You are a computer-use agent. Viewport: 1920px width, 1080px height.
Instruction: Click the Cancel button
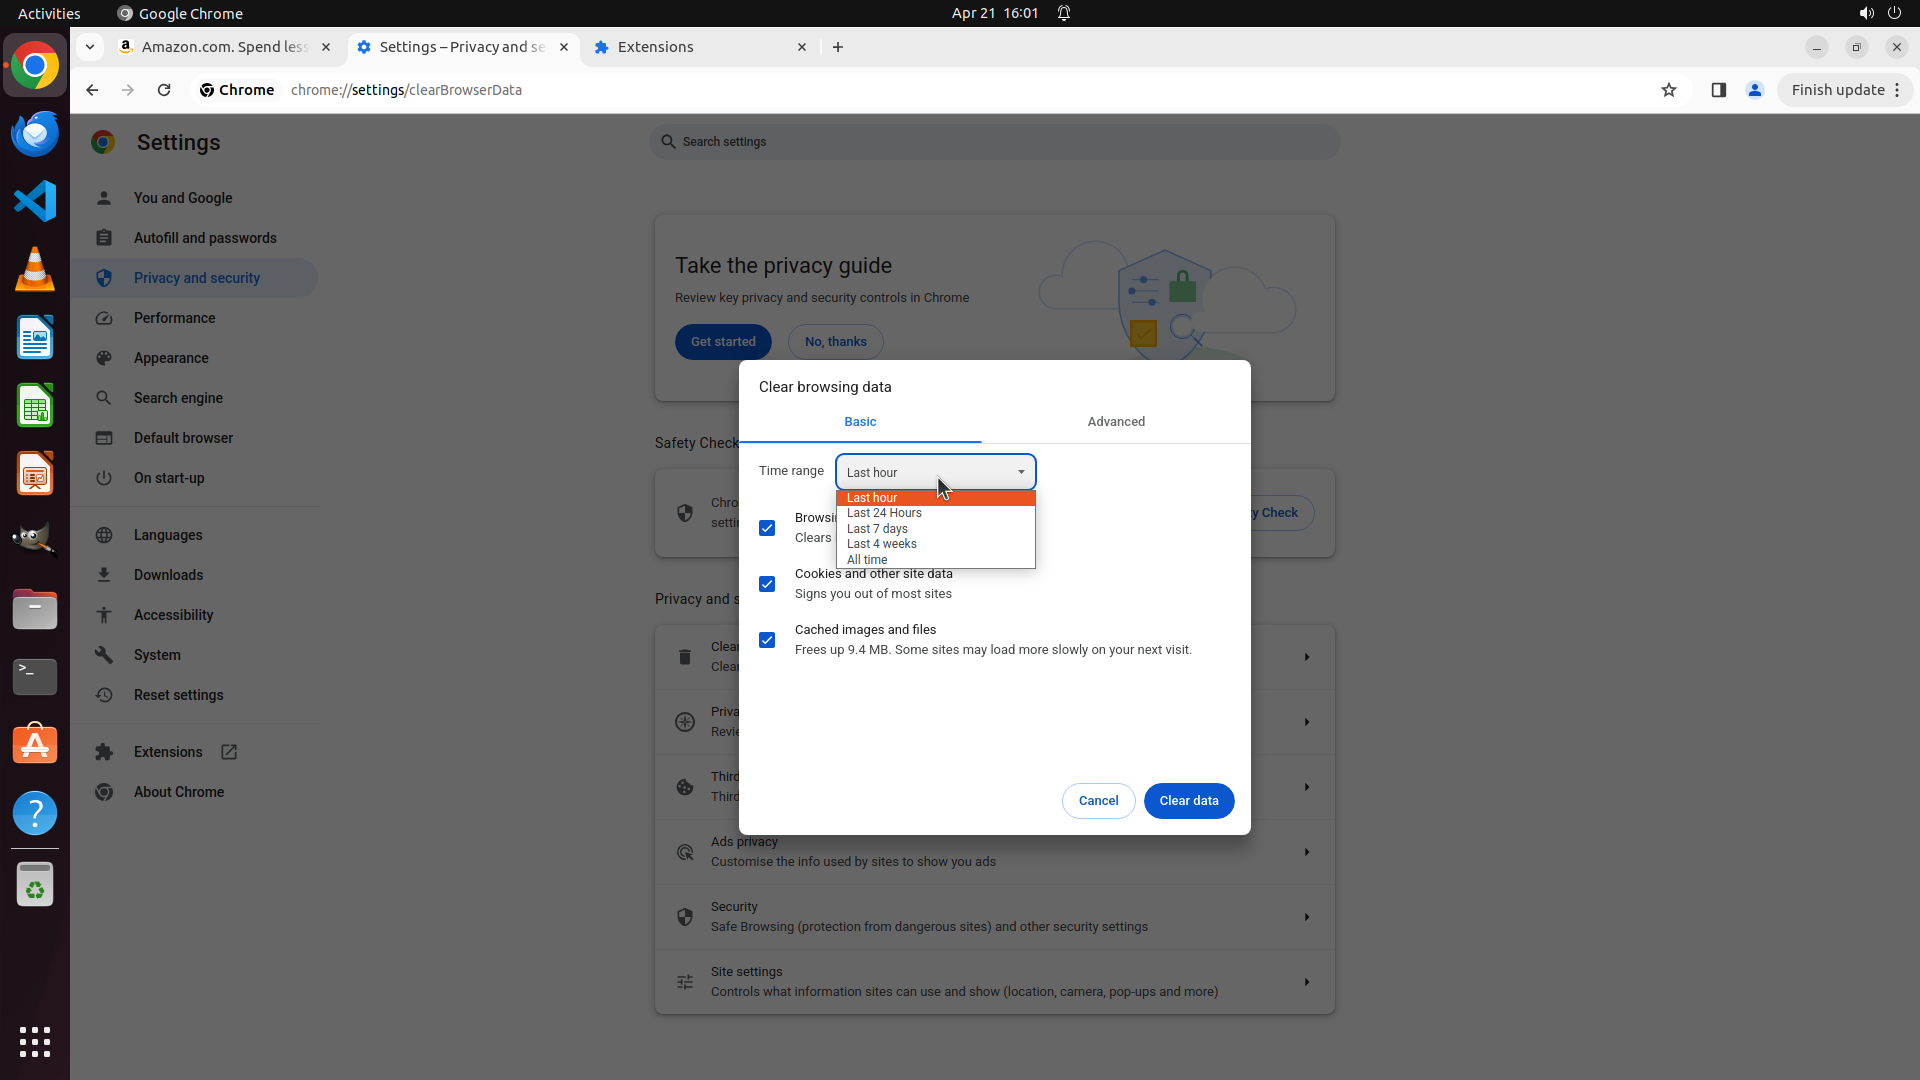1098,801
